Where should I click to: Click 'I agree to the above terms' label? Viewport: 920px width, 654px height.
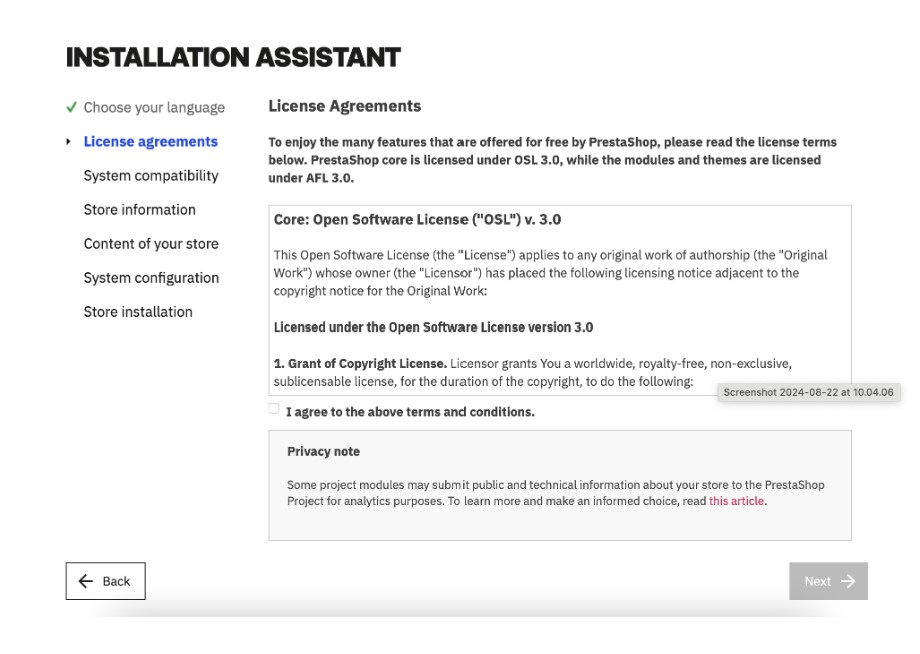pyautogui.click(x=410, y=412)
